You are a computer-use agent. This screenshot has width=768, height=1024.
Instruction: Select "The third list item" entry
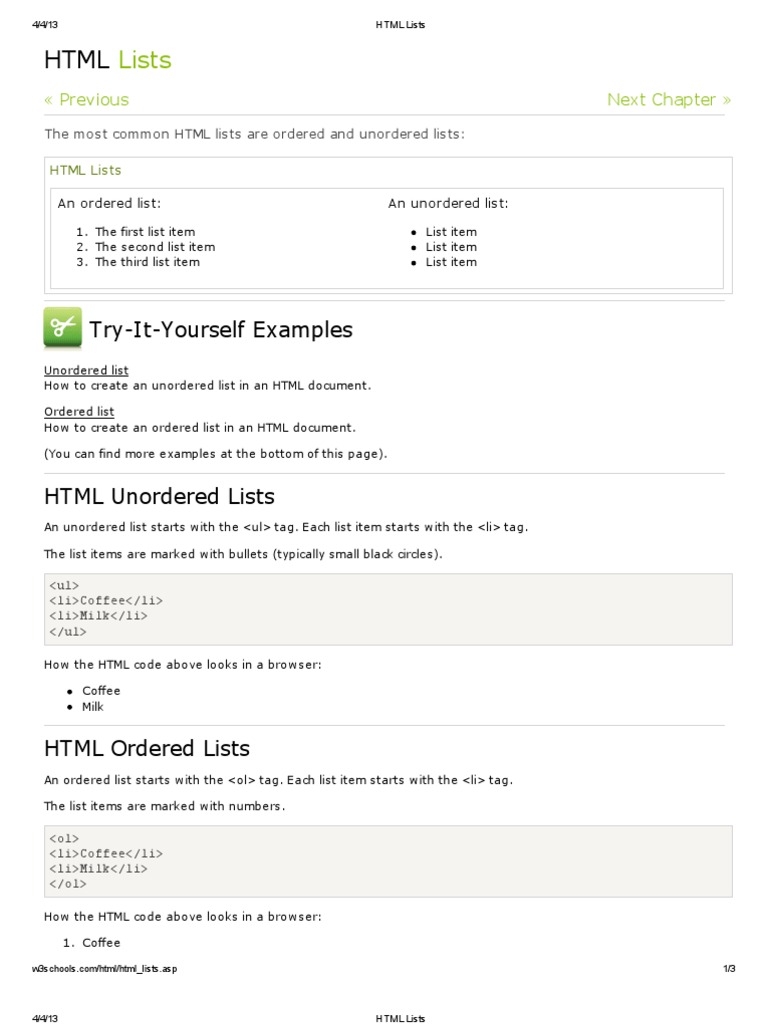147,262
